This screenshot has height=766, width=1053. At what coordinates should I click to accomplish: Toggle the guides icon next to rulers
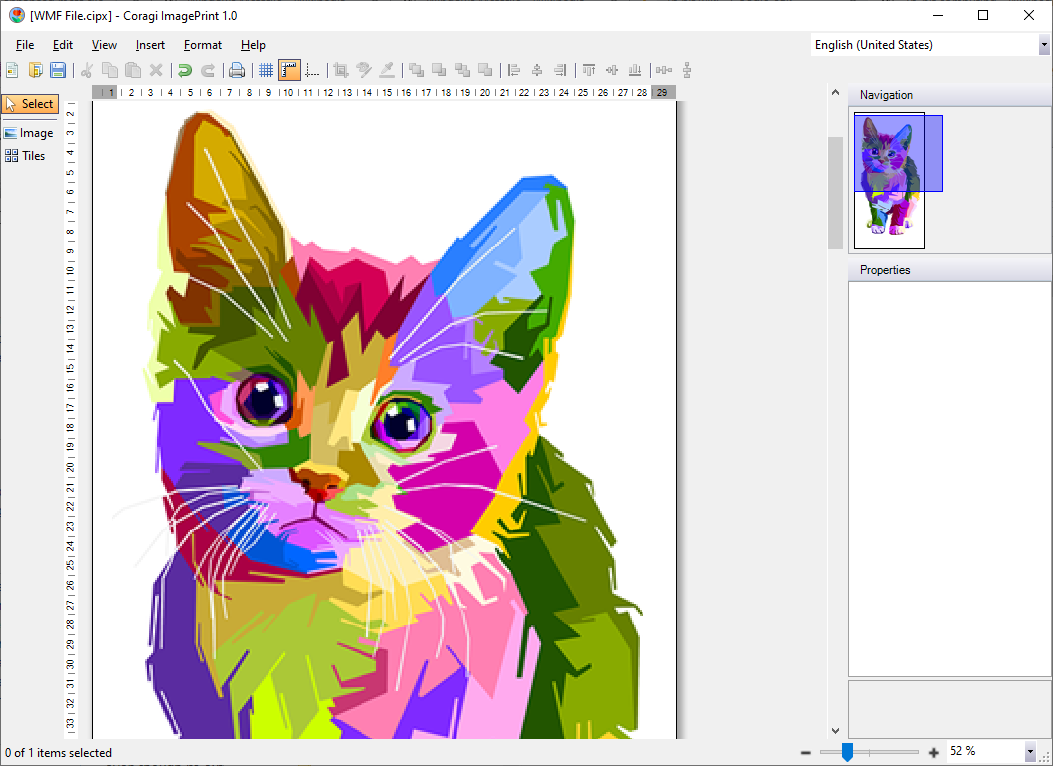[x=312, y=70]
